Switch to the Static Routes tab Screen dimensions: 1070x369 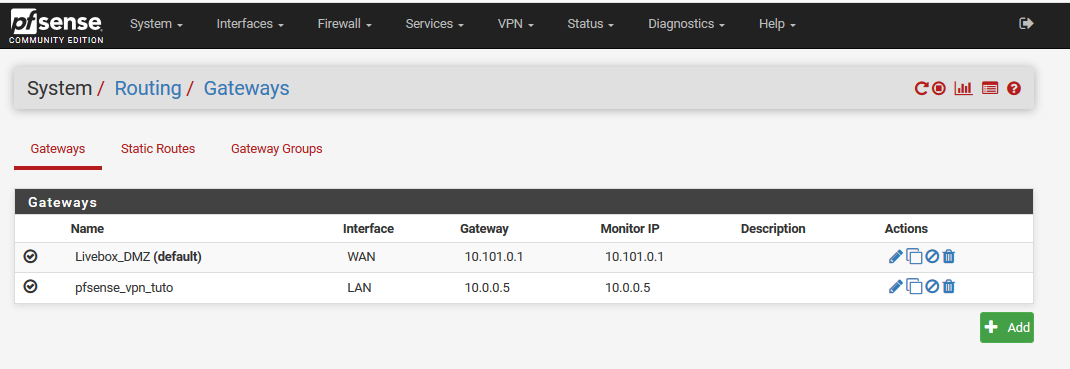[x=158, y=149]
